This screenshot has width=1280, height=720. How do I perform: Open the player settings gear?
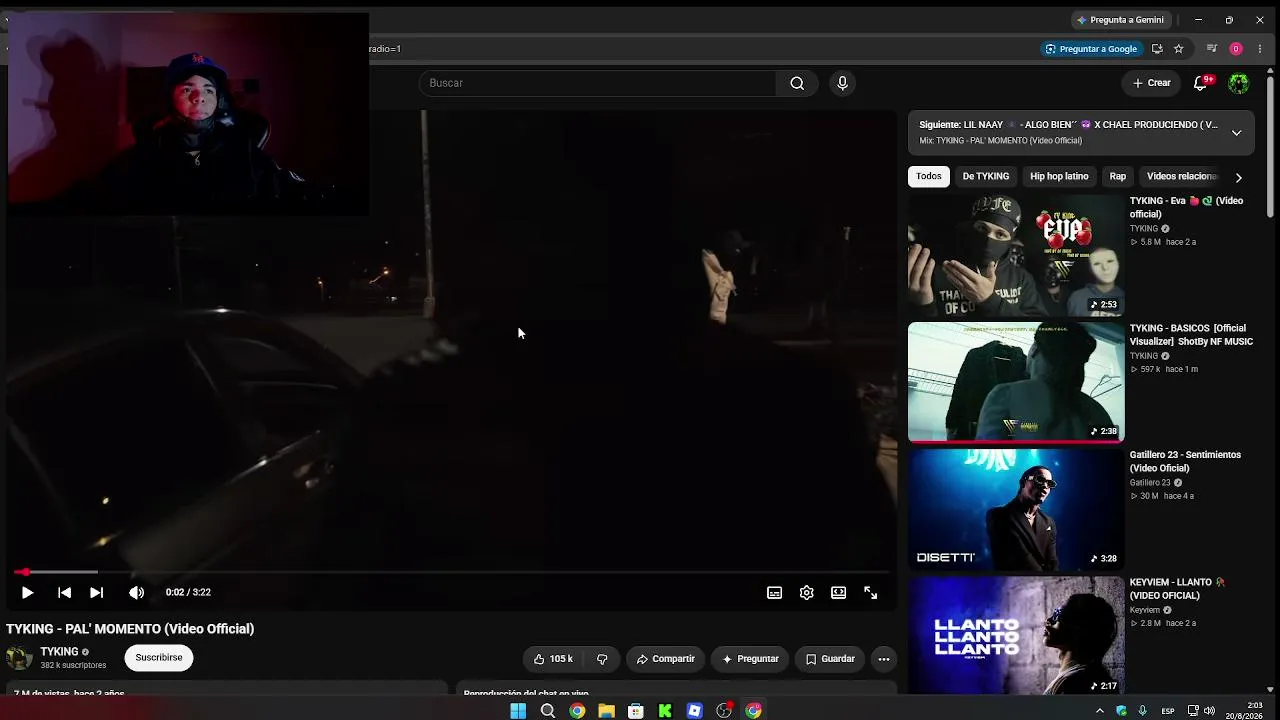(807, 593)
